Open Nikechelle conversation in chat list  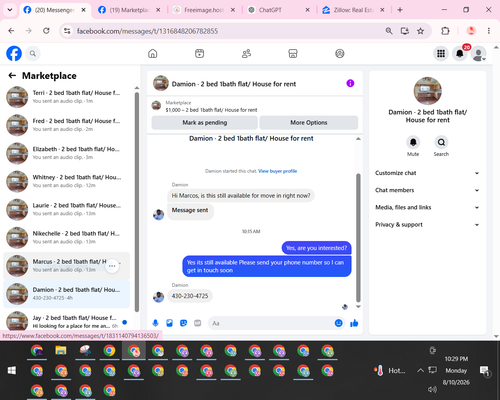point(67,237)
